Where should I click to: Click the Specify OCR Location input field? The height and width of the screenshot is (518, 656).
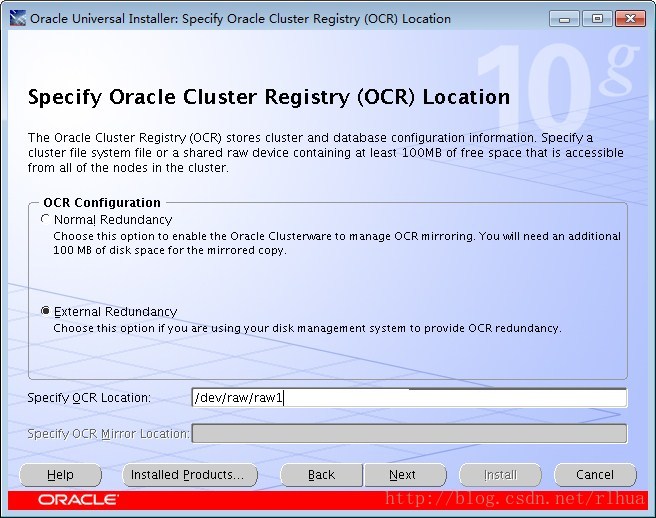409,397
